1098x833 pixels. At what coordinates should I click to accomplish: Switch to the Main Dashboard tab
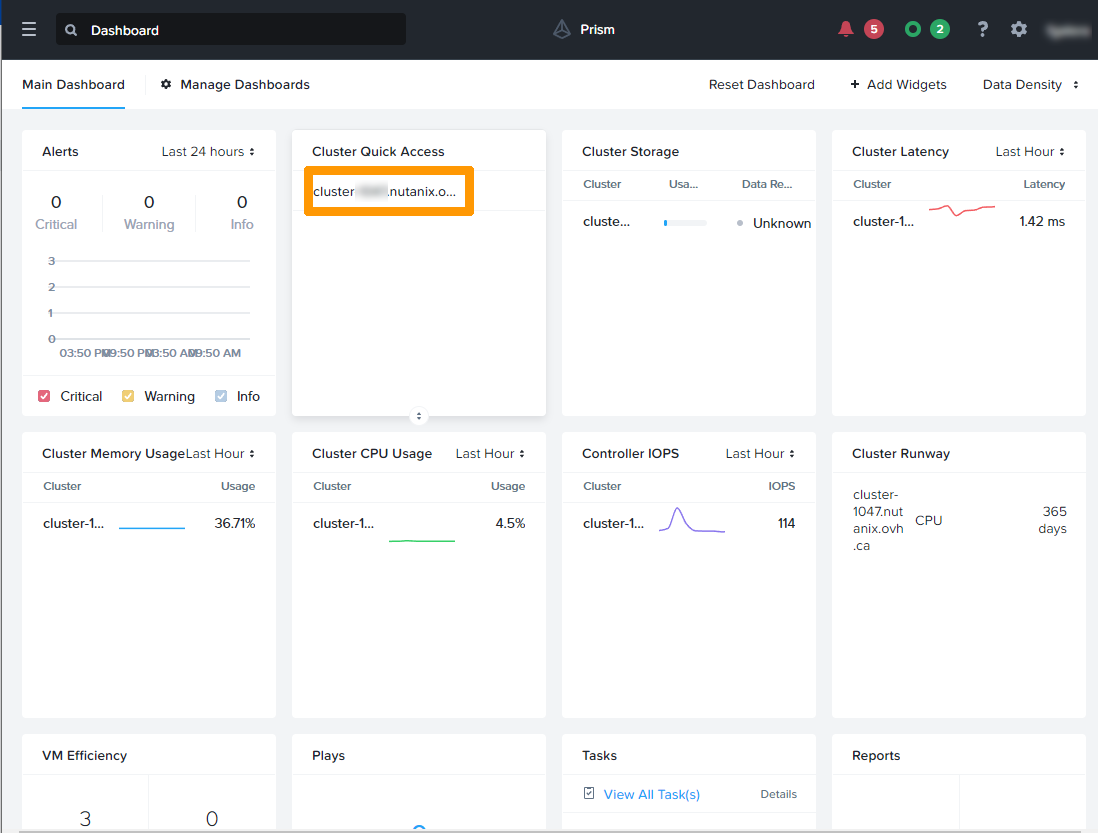point(73,85)
